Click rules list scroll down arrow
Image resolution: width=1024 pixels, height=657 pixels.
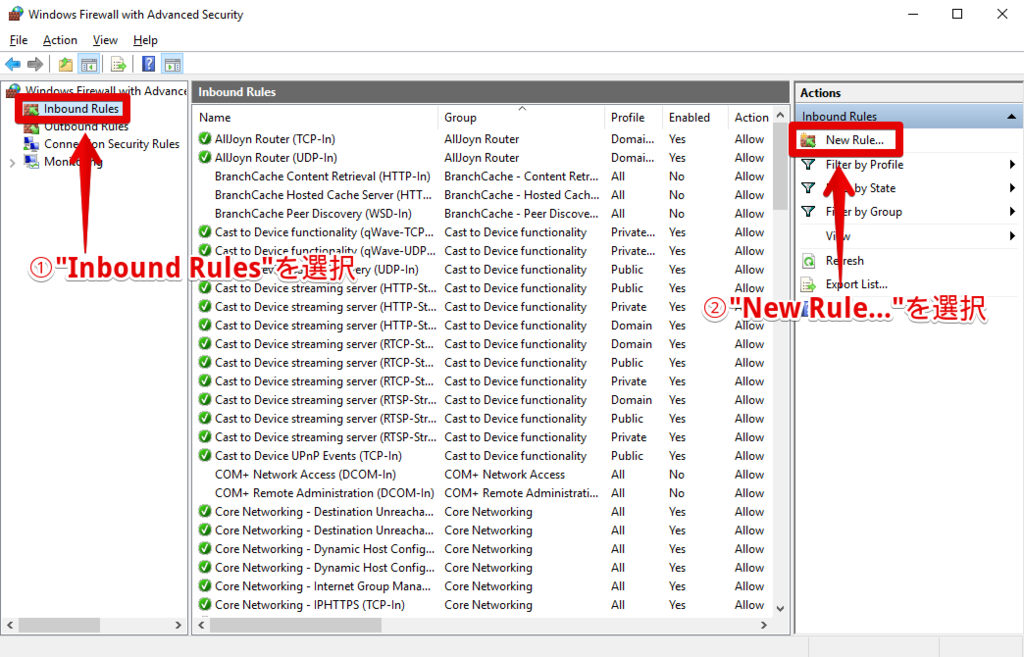coord(780,608)
